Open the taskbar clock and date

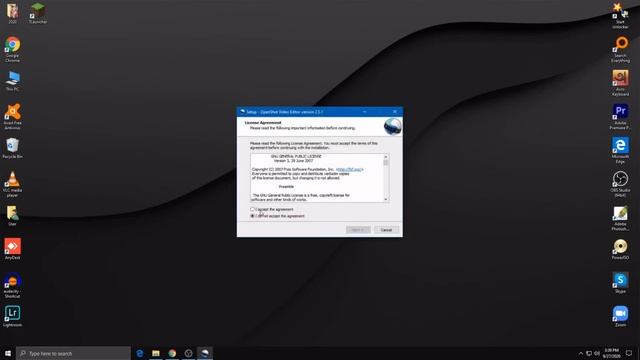tap(611, 353)
